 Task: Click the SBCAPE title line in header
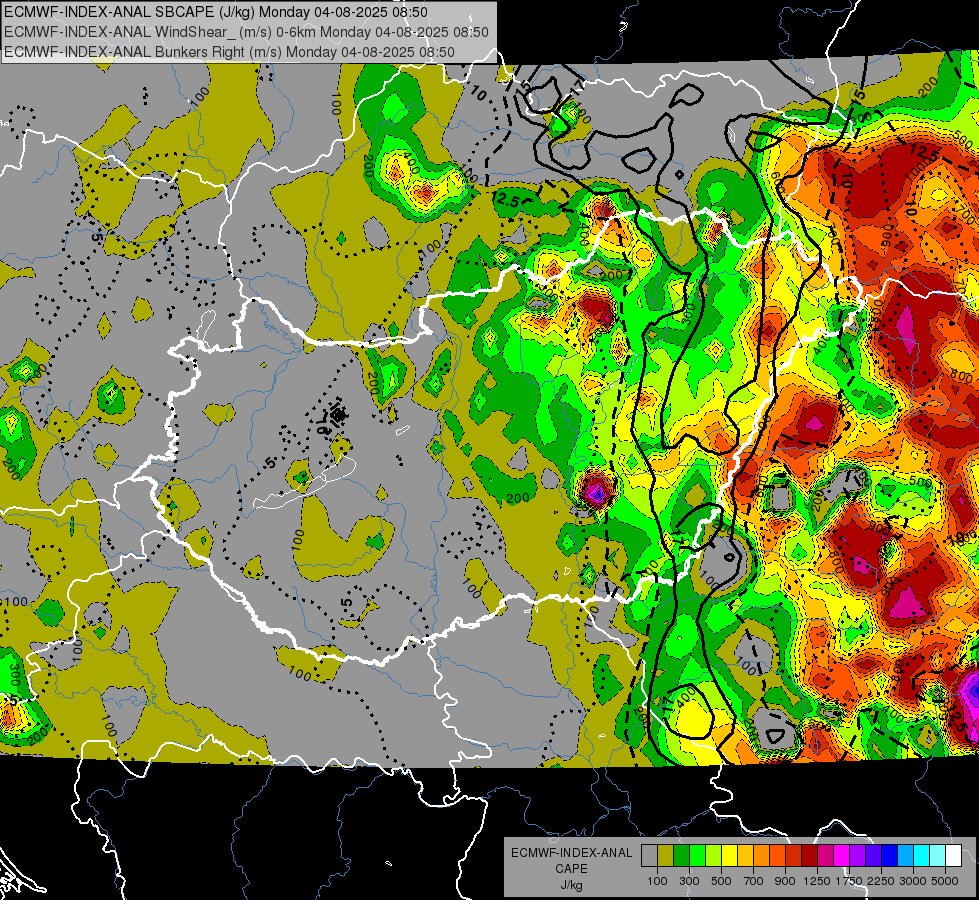[x=216, y=12]
